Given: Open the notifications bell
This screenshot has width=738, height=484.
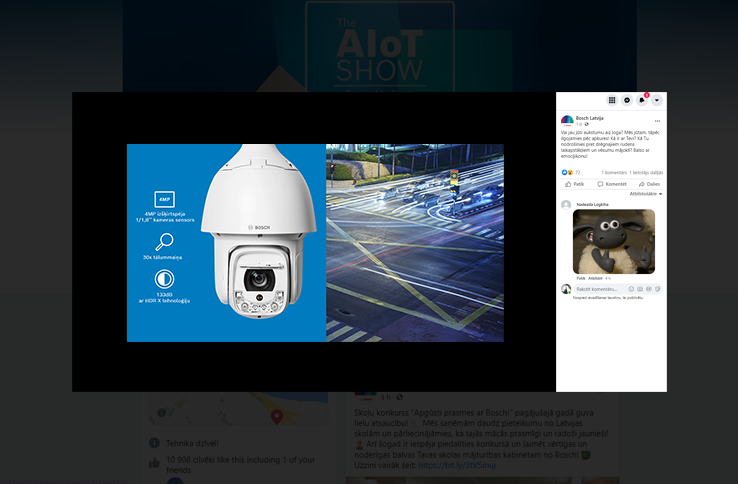Looking at the screenshot, I should 642,100.
